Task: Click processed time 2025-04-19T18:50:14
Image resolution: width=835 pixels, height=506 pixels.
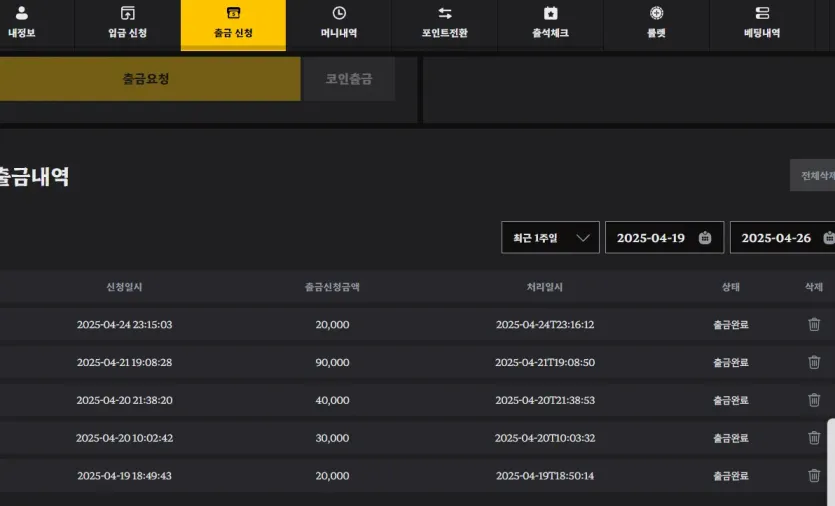Action: pos(545,476)
